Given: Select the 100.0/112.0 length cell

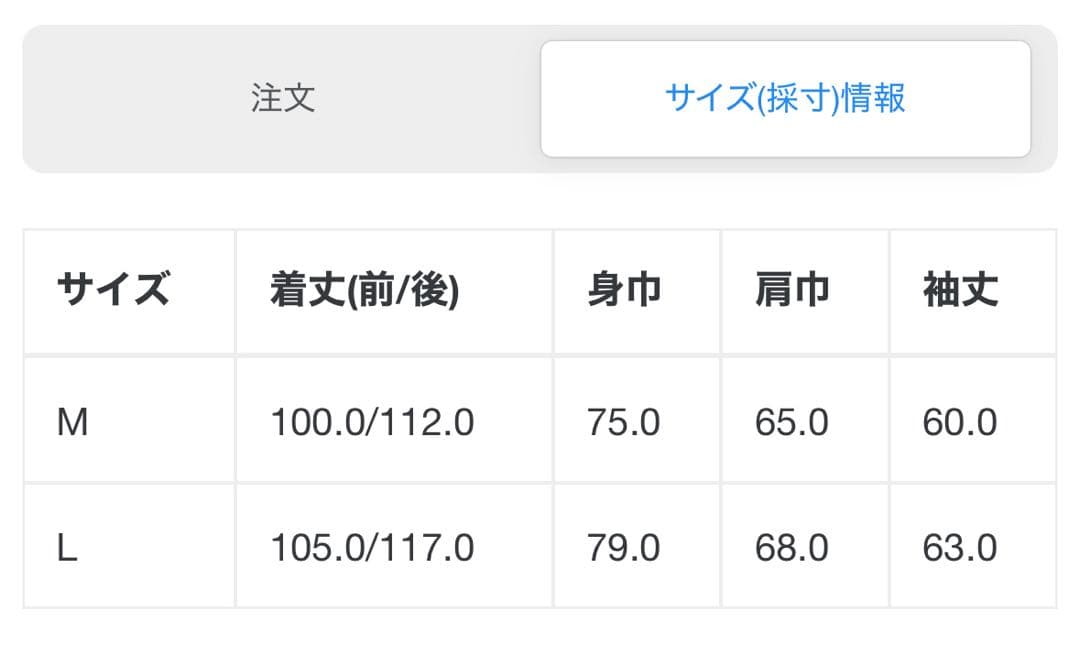Looking at the screenshot, I should (372, 423).
